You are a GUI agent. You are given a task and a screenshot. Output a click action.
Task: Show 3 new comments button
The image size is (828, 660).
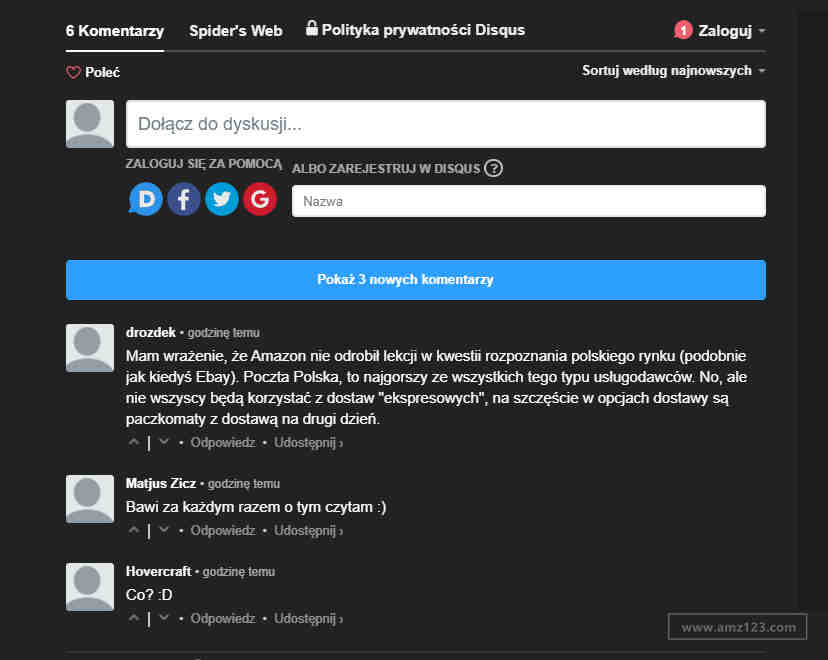tap(416, 280)
